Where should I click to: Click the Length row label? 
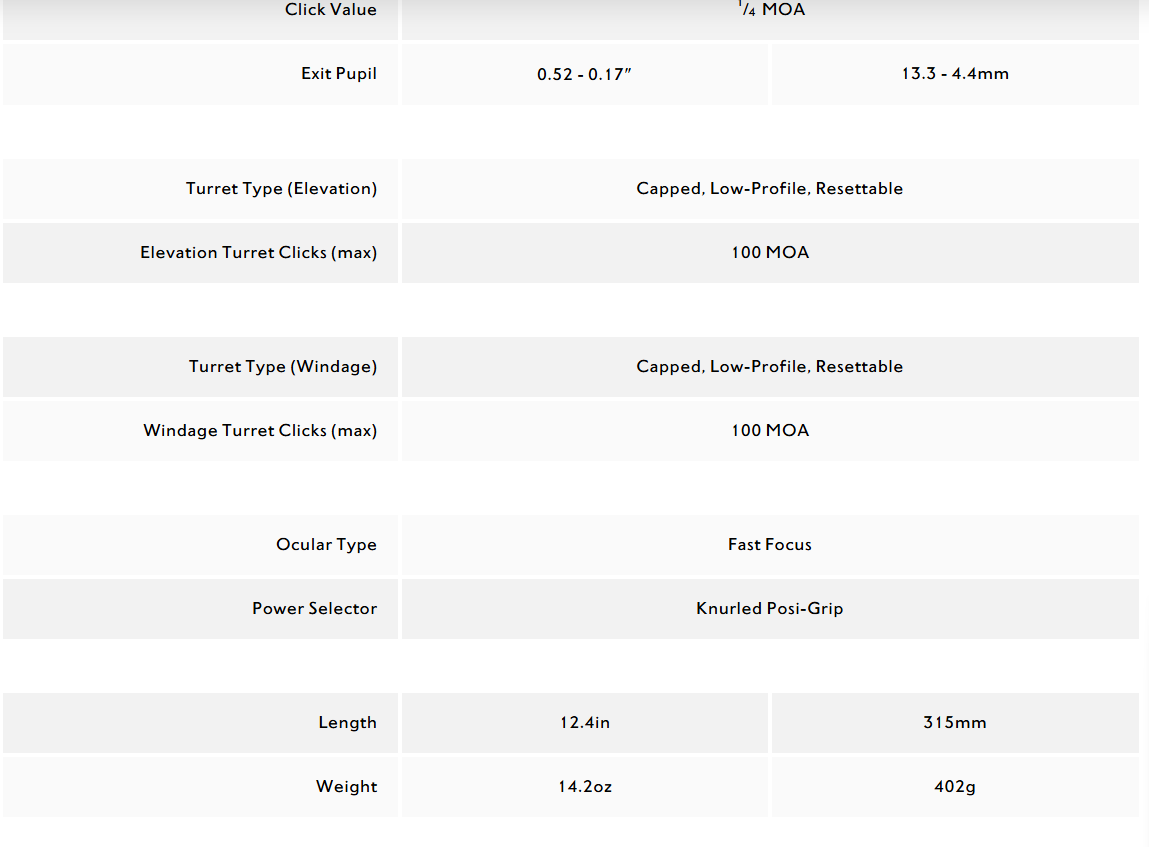[347, 723]
